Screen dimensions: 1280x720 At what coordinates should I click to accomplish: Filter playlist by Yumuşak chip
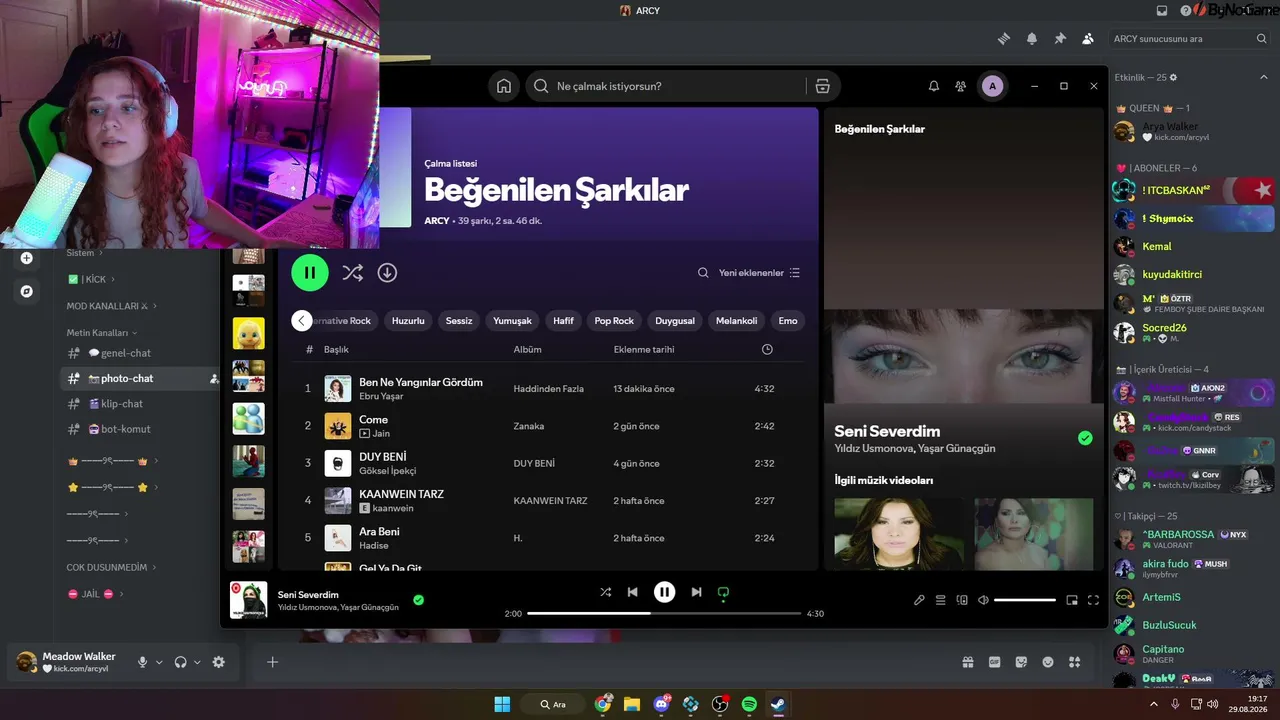(x=513, y=321)
